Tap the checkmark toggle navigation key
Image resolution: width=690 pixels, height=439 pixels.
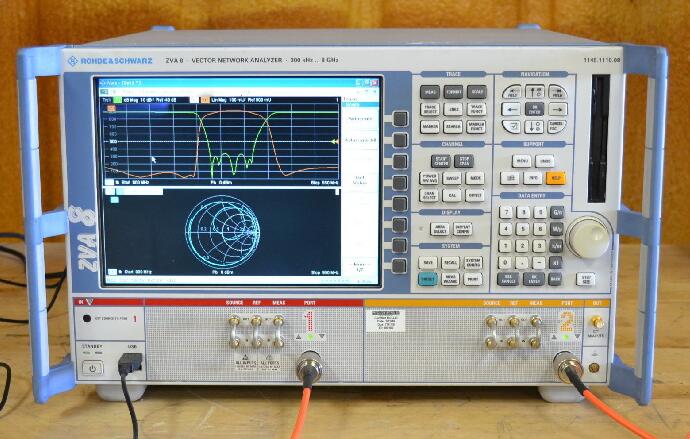pyautogui.click(x=511, y=127)
